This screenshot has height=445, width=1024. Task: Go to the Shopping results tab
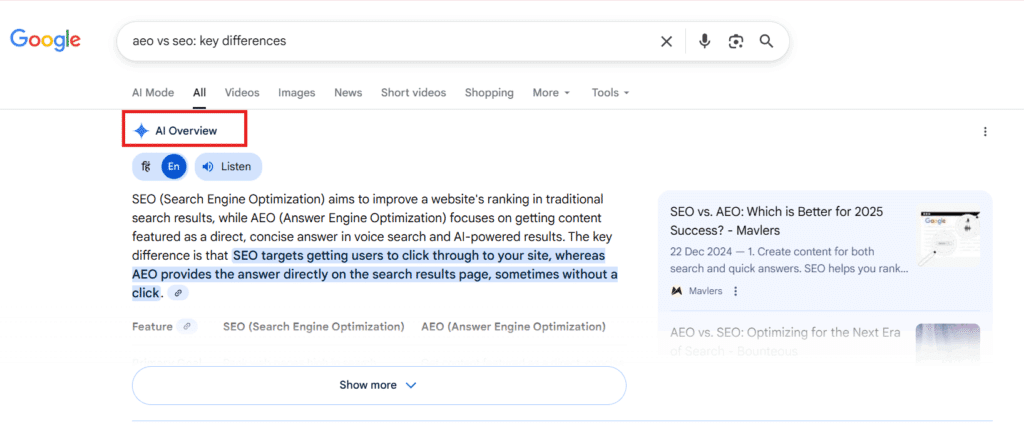pos(489,93)
